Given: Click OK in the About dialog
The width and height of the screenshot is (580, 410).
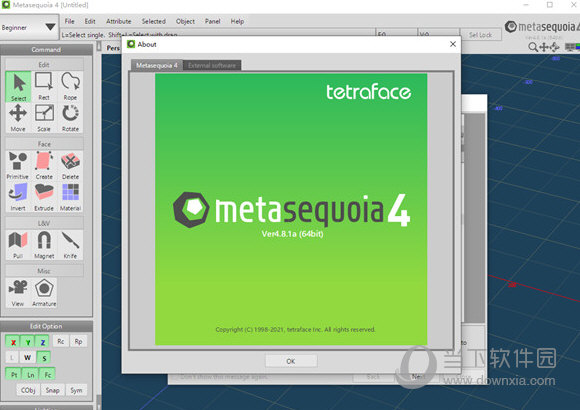Looking at the screenshot, I should pyautogui.click(x=291, y=361).
